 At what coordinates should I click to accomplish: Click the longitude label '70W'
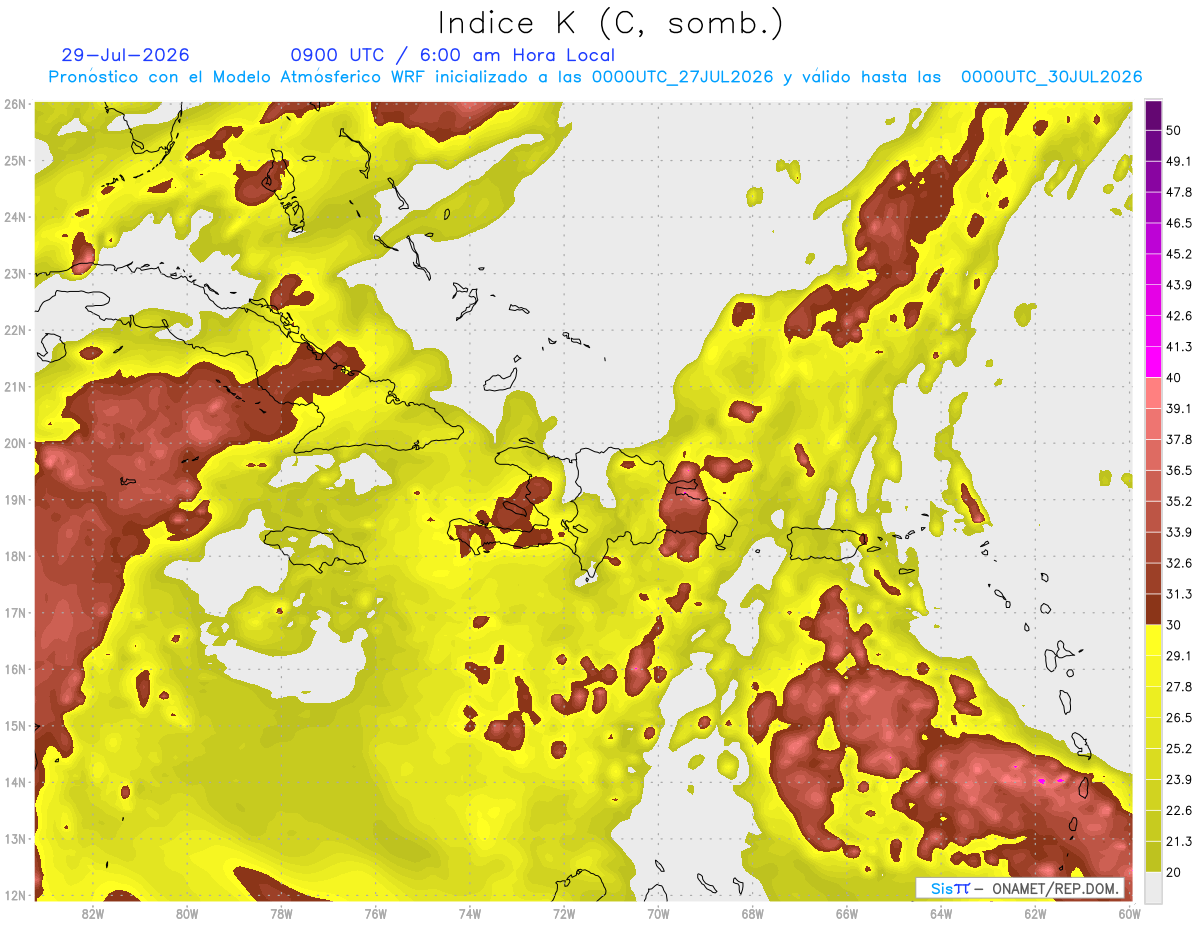(x=658, y=913)
